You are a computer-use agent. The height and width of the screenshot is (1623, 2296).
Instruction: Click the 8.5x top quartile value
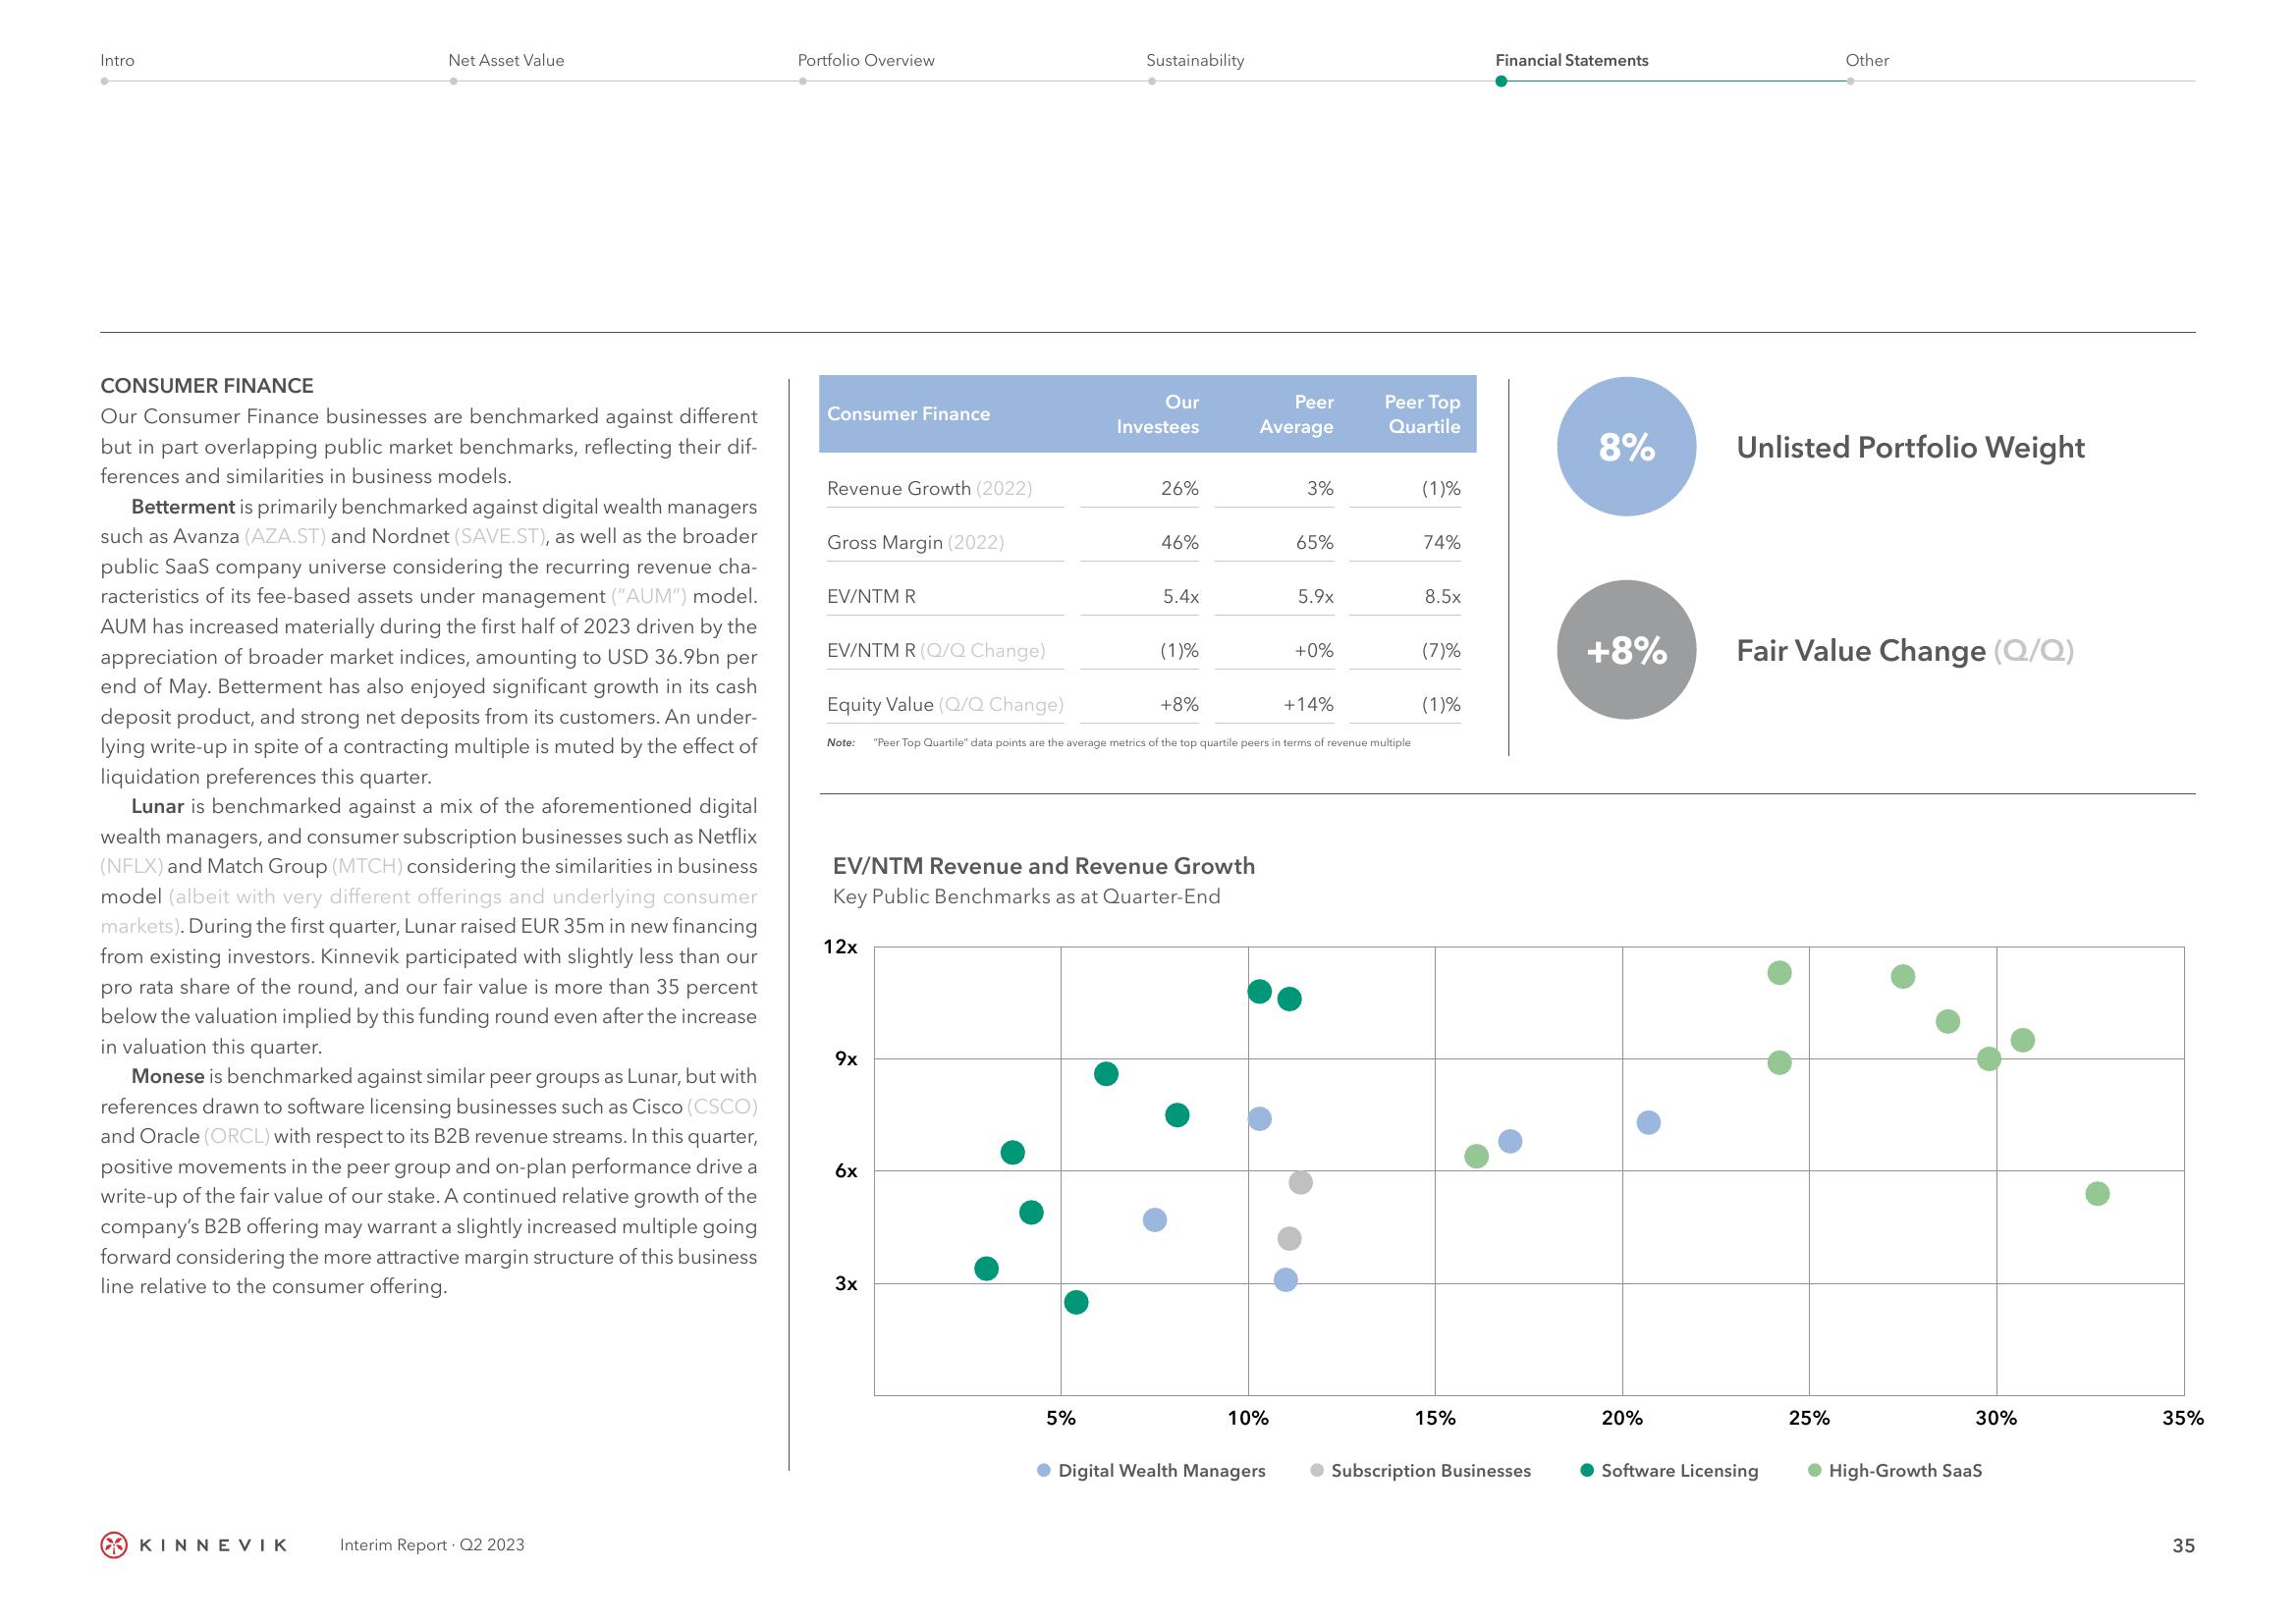tap(1443, 596)
